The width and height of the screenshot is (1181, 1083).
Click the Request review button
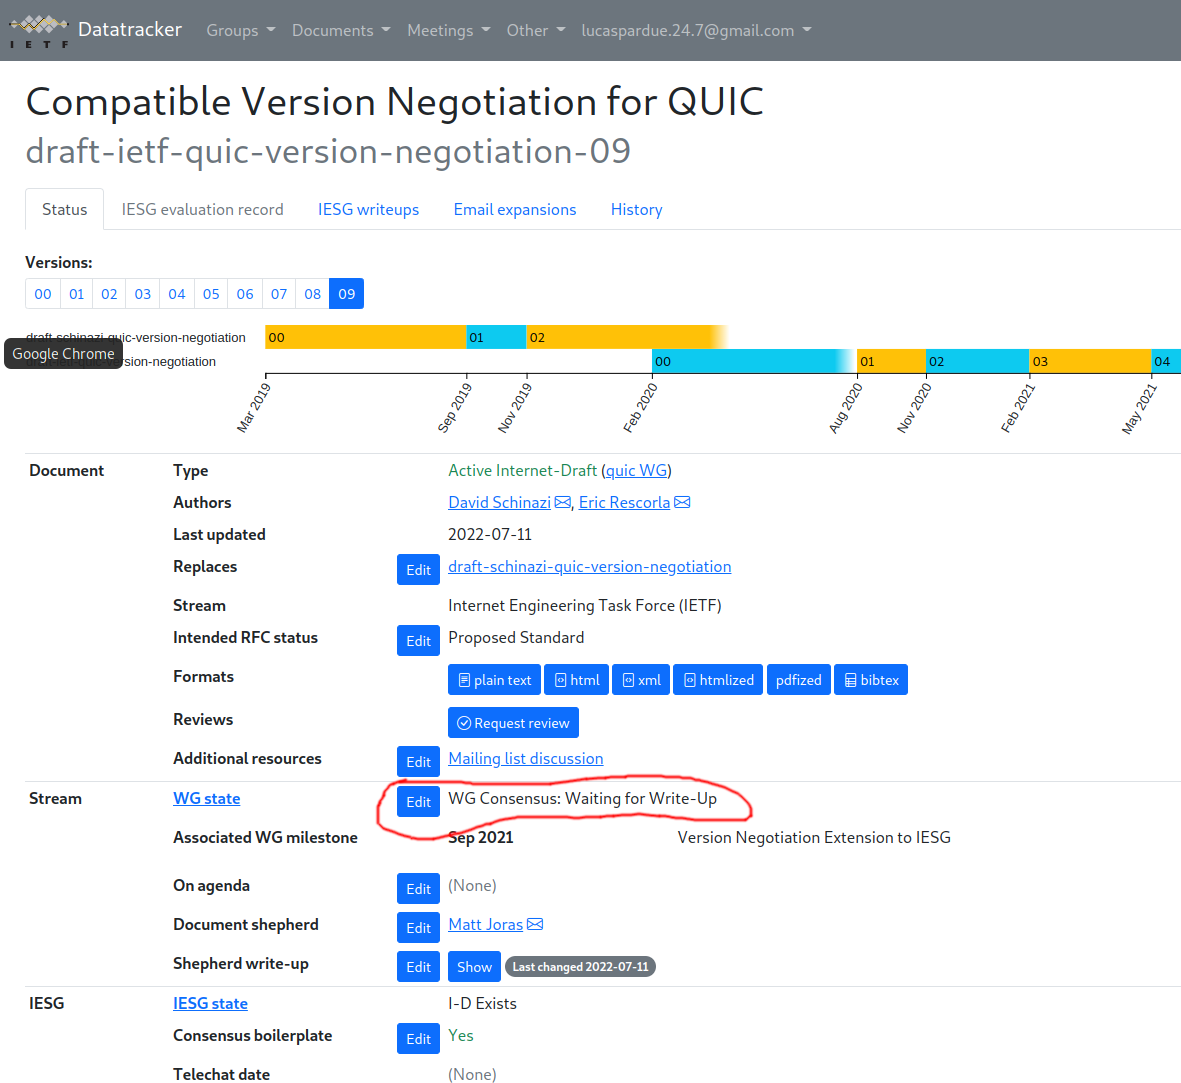[513, 722]
